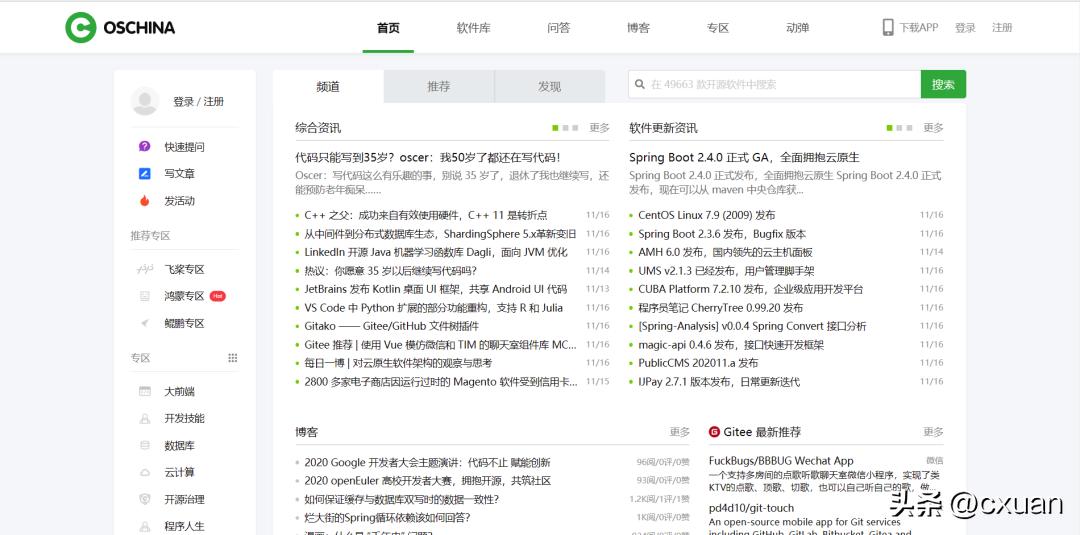
Task: Open LinkedIn 开源 Dagli news item
Action: (436, 253)
